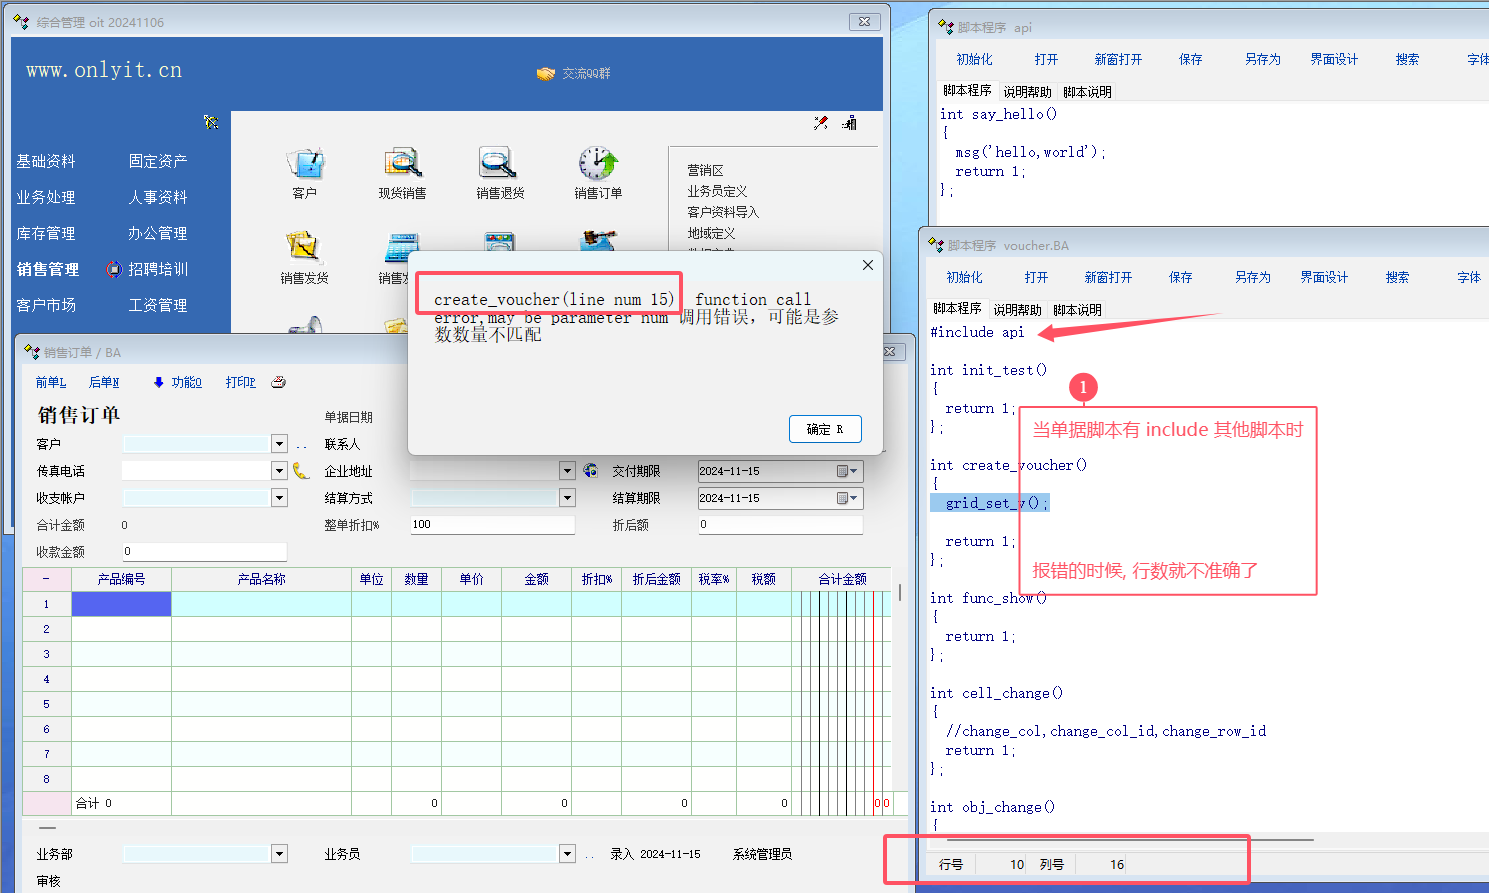This screenshot has height=893, width=1489.
Task: Click the globe icon beside 企业地址
Action: point(591,471)
